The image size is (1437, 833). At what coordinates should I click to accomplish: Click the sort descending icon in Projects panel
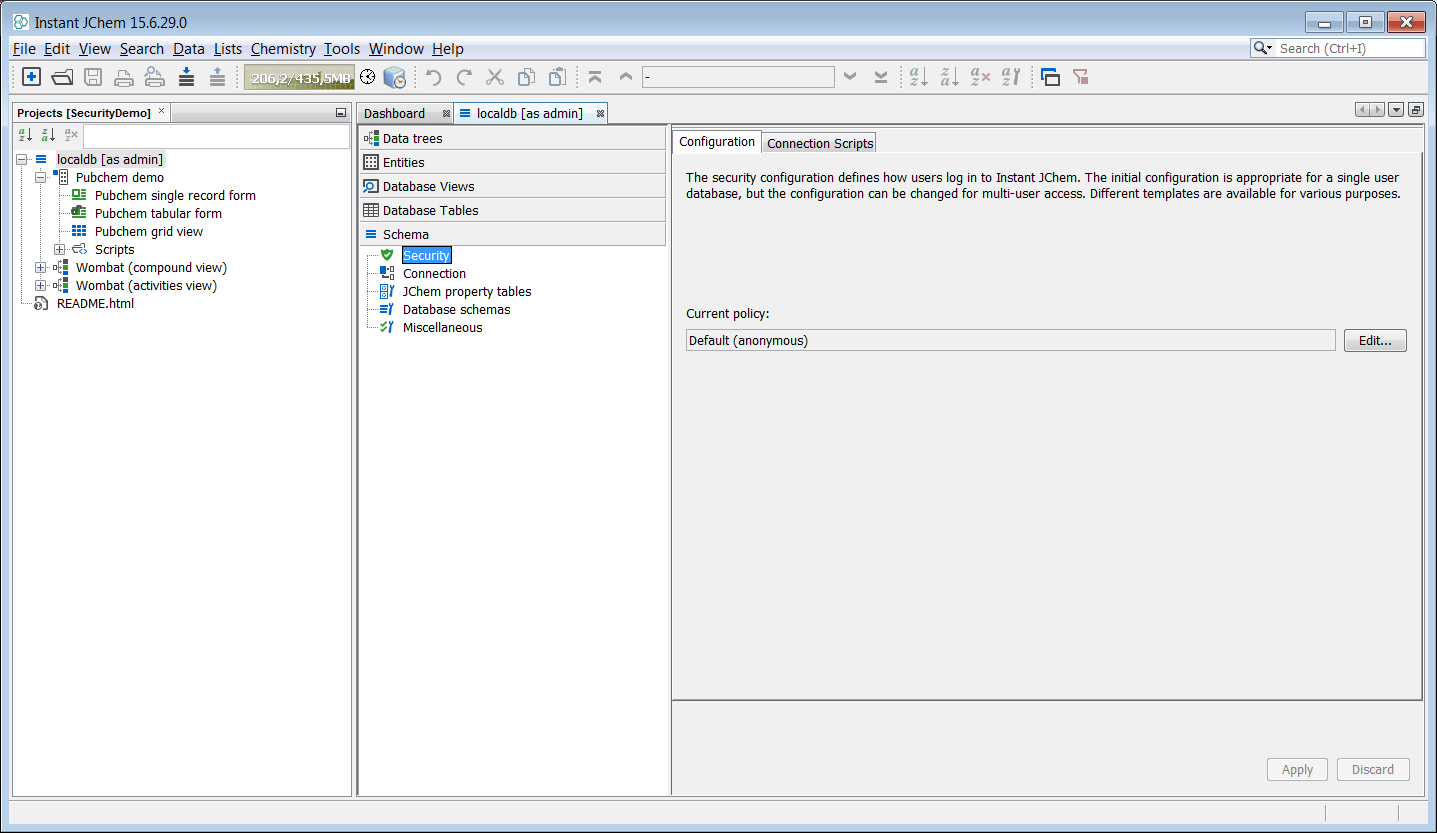tap(48, 135)
